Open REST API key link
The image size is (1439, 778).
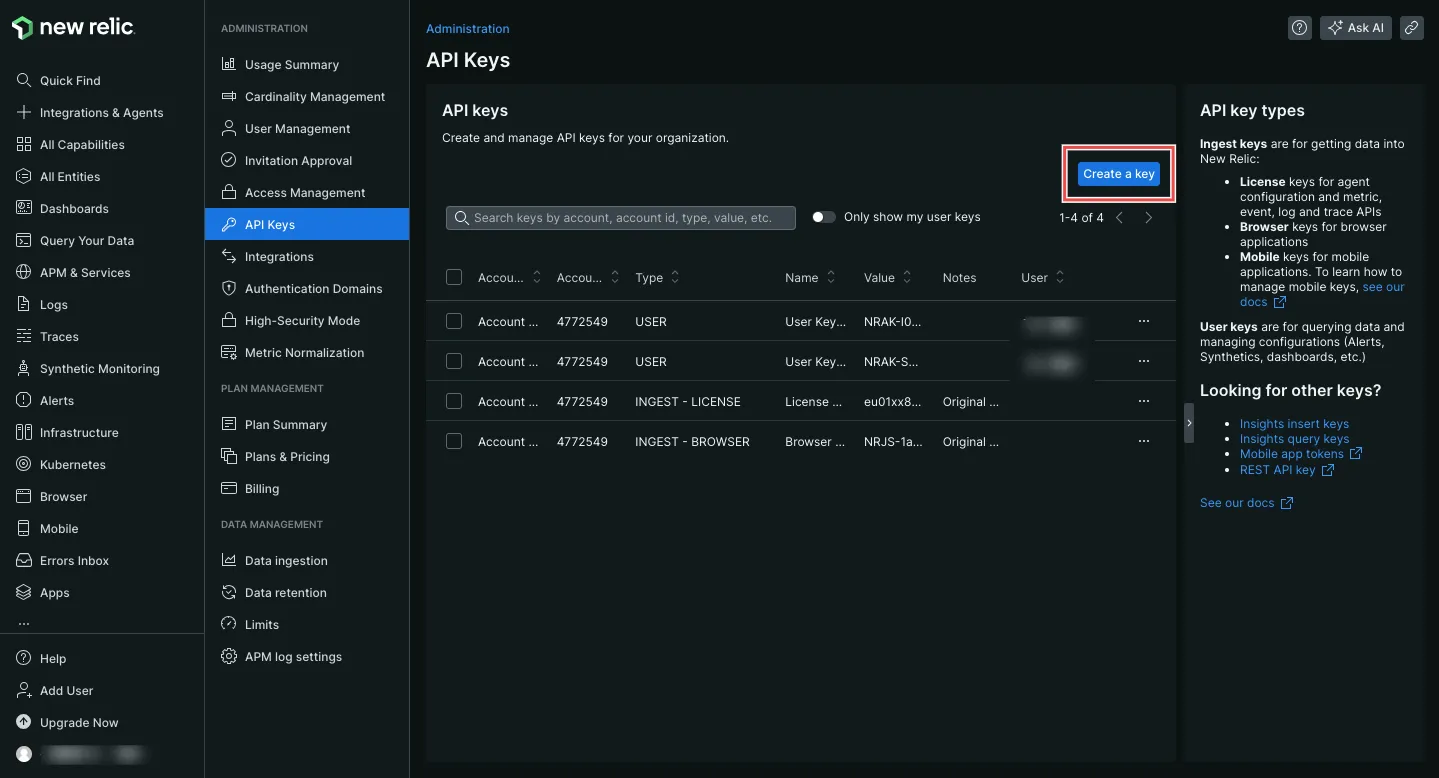click(1286, 470)
